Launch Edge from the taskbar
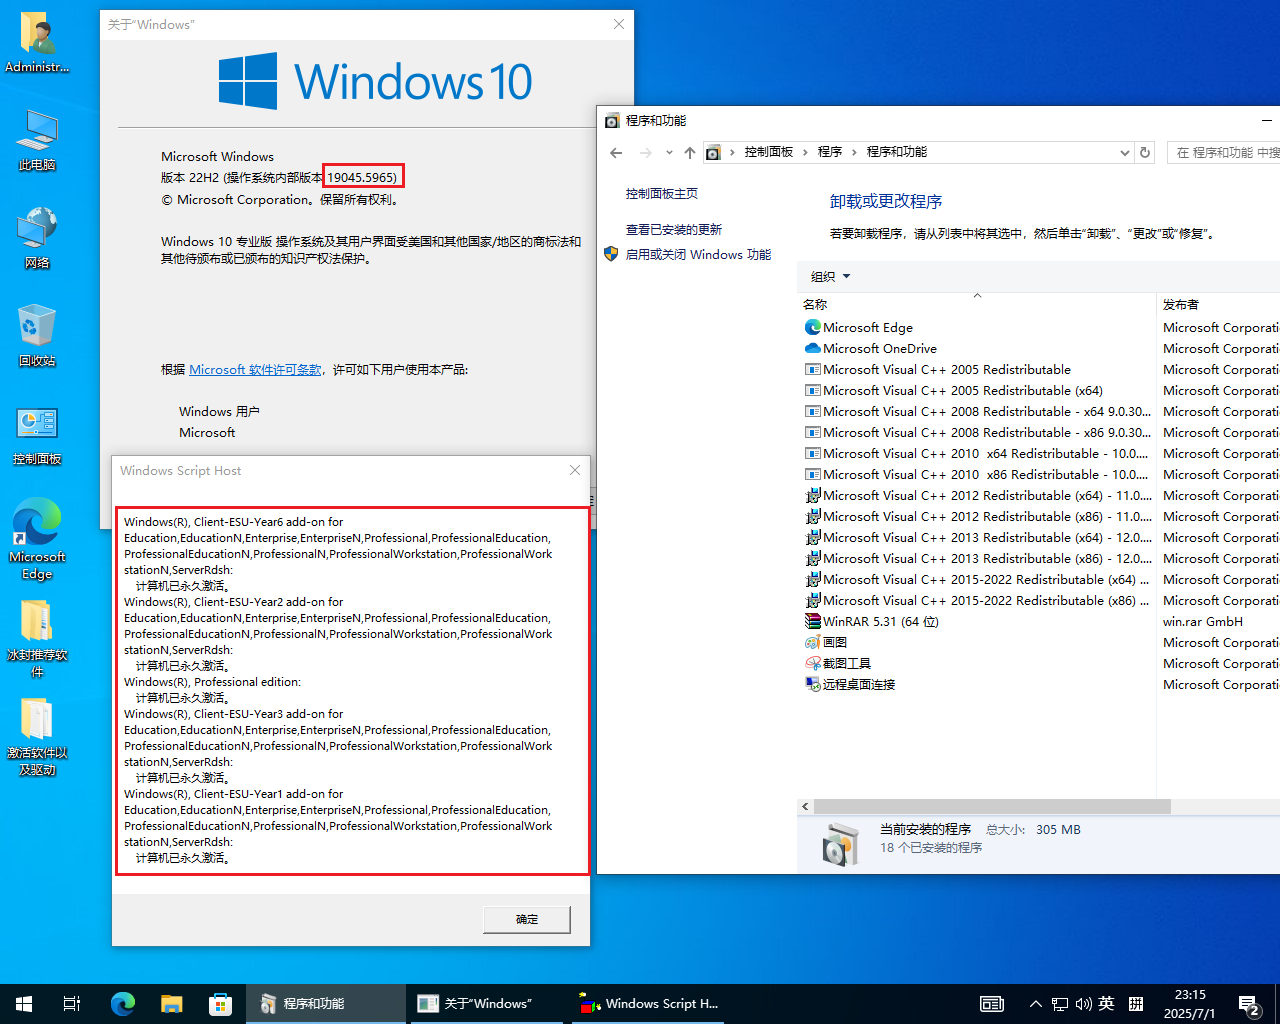 pos(123,1004)
